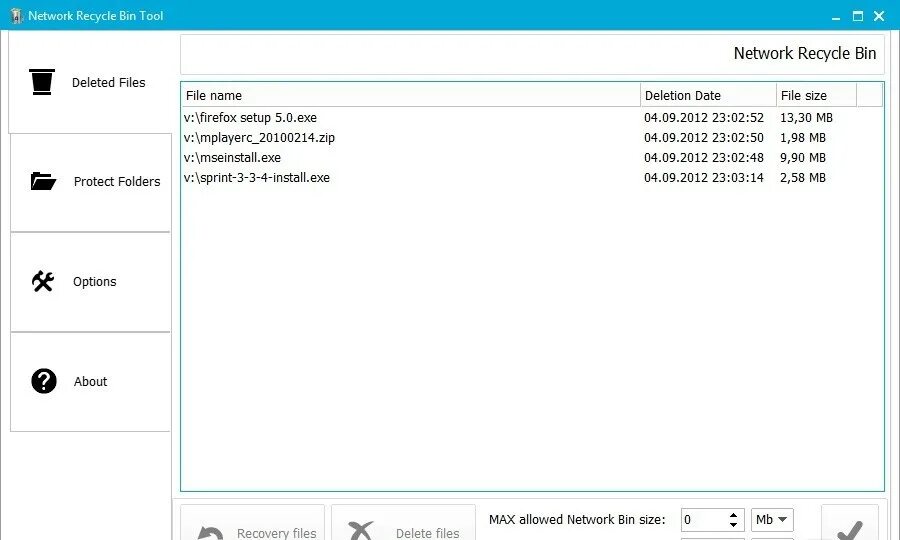Click the X icon on Delete files
This screenshot has height=540, width=900.
click(361, 531)
